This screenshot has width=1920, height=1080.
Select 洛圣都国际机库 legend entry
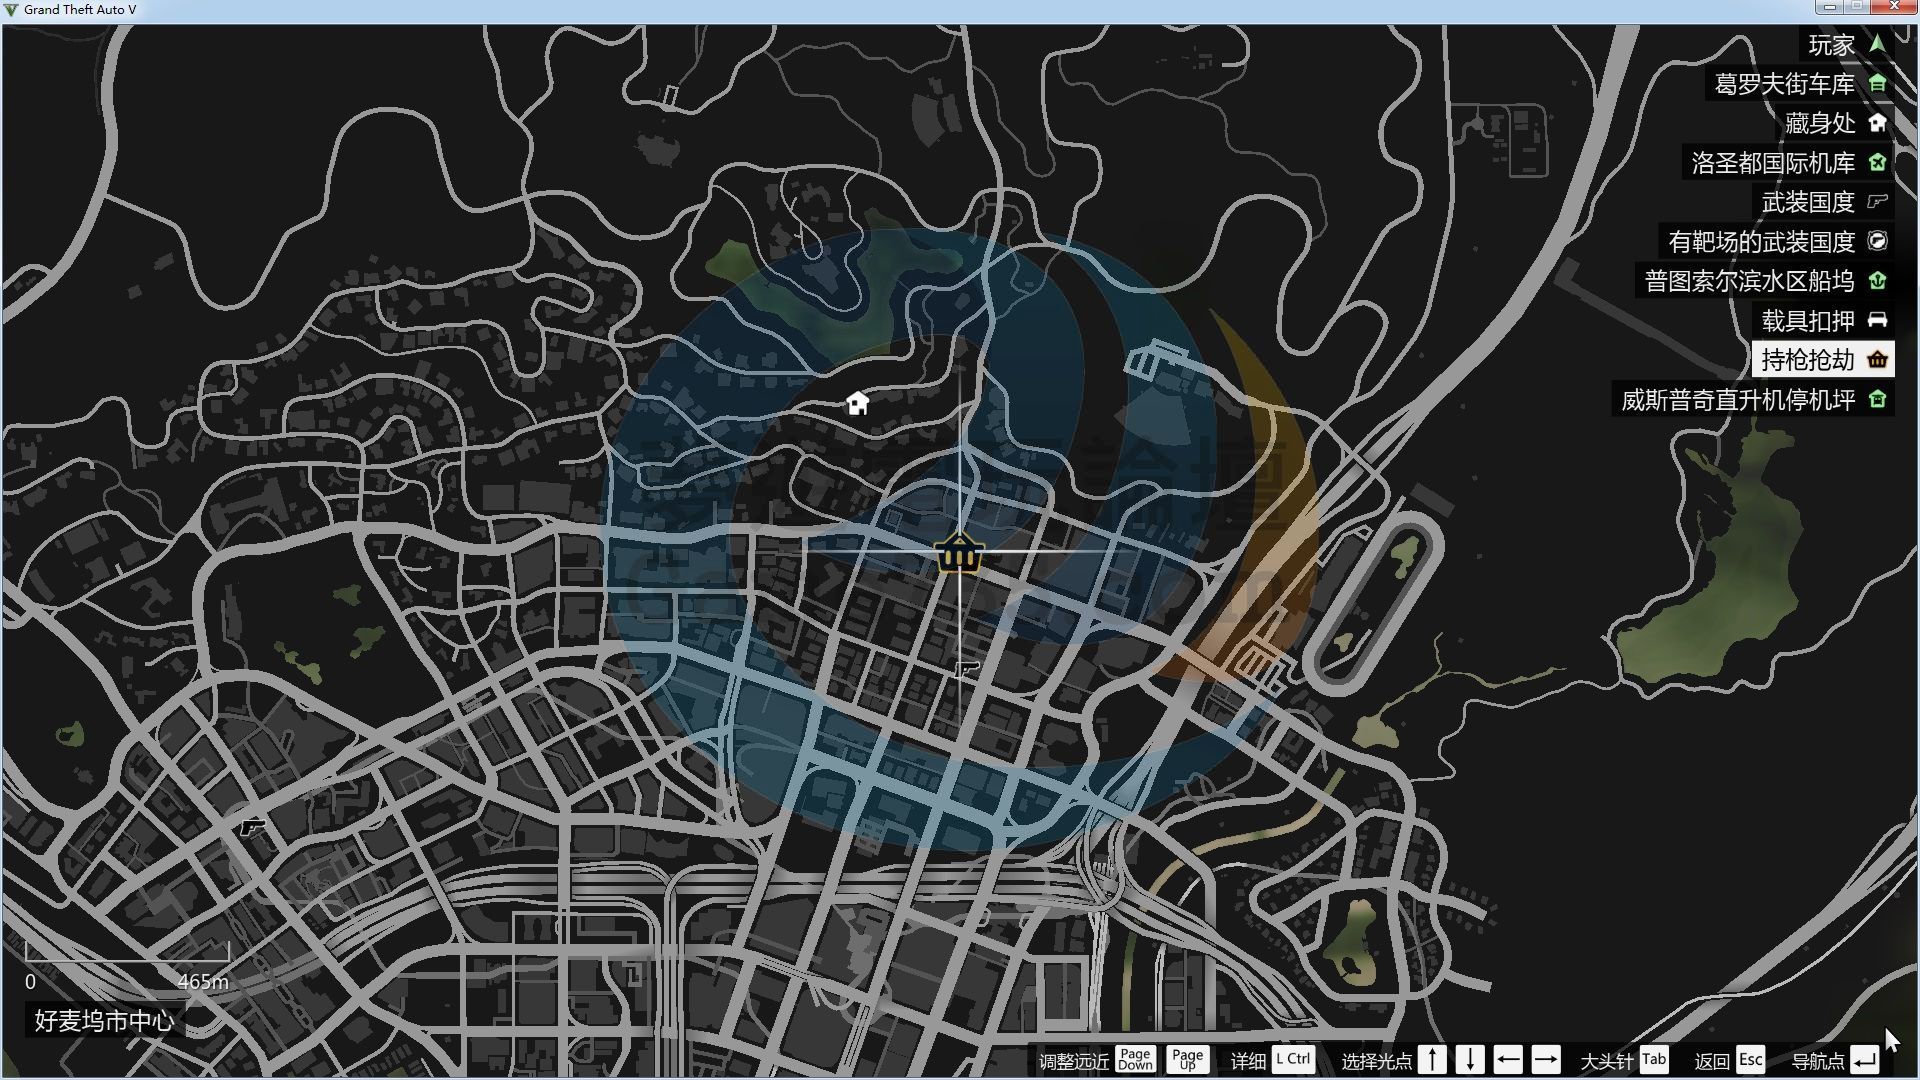point(1772,163)
